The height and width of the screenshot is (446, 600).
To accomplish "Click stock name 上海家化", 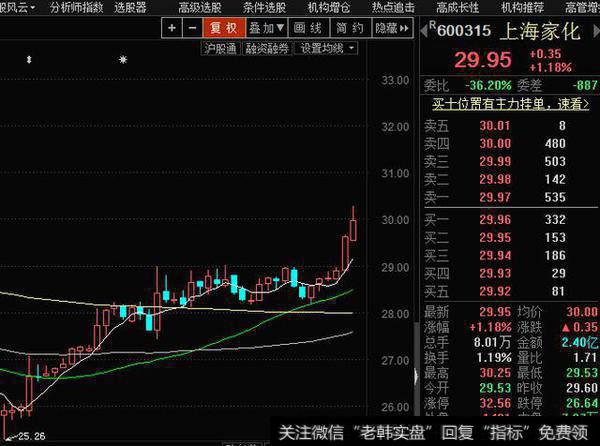I will 540,31.
